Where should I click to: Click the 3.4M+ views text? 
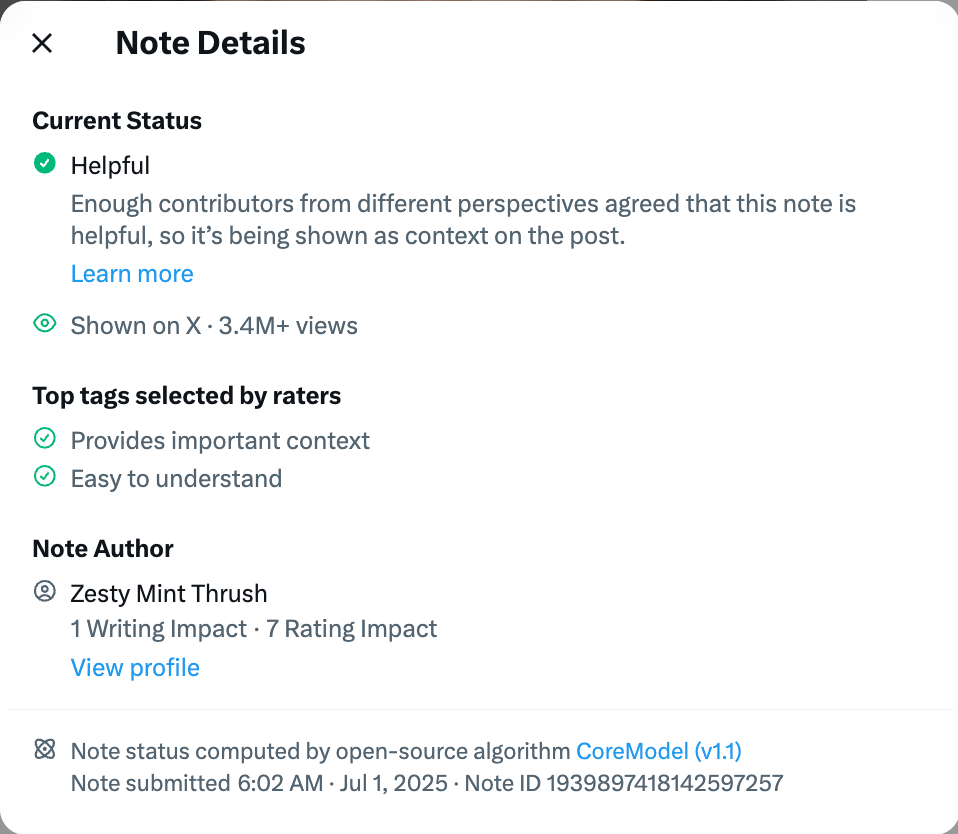[x=288, y=326]
